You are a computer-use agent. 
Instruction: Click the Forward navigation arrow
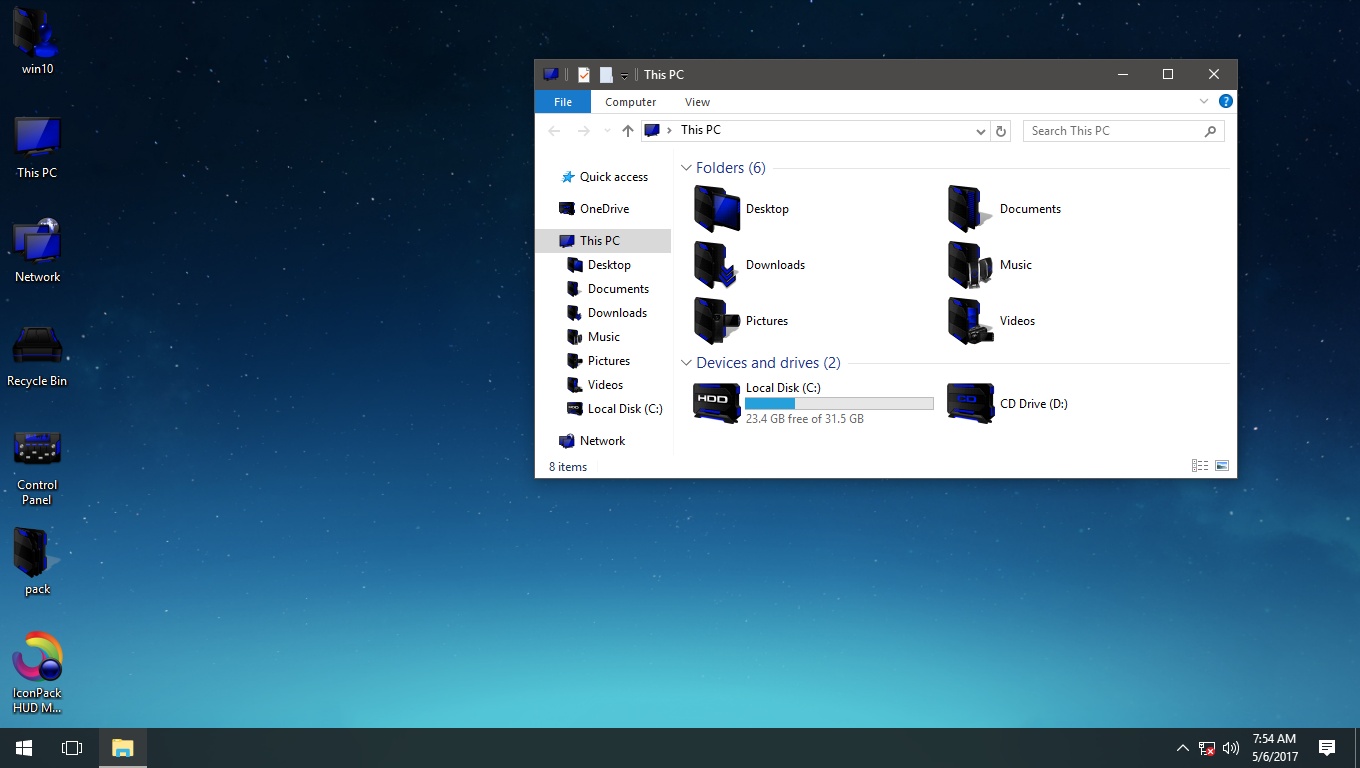click(584, 131)
